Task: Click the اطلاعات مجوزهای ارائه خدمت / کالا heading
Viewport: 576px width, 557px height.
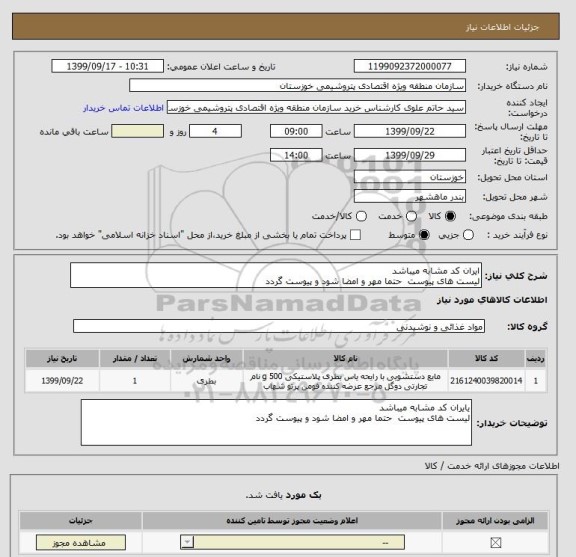Action: click(x=492, y=466)
